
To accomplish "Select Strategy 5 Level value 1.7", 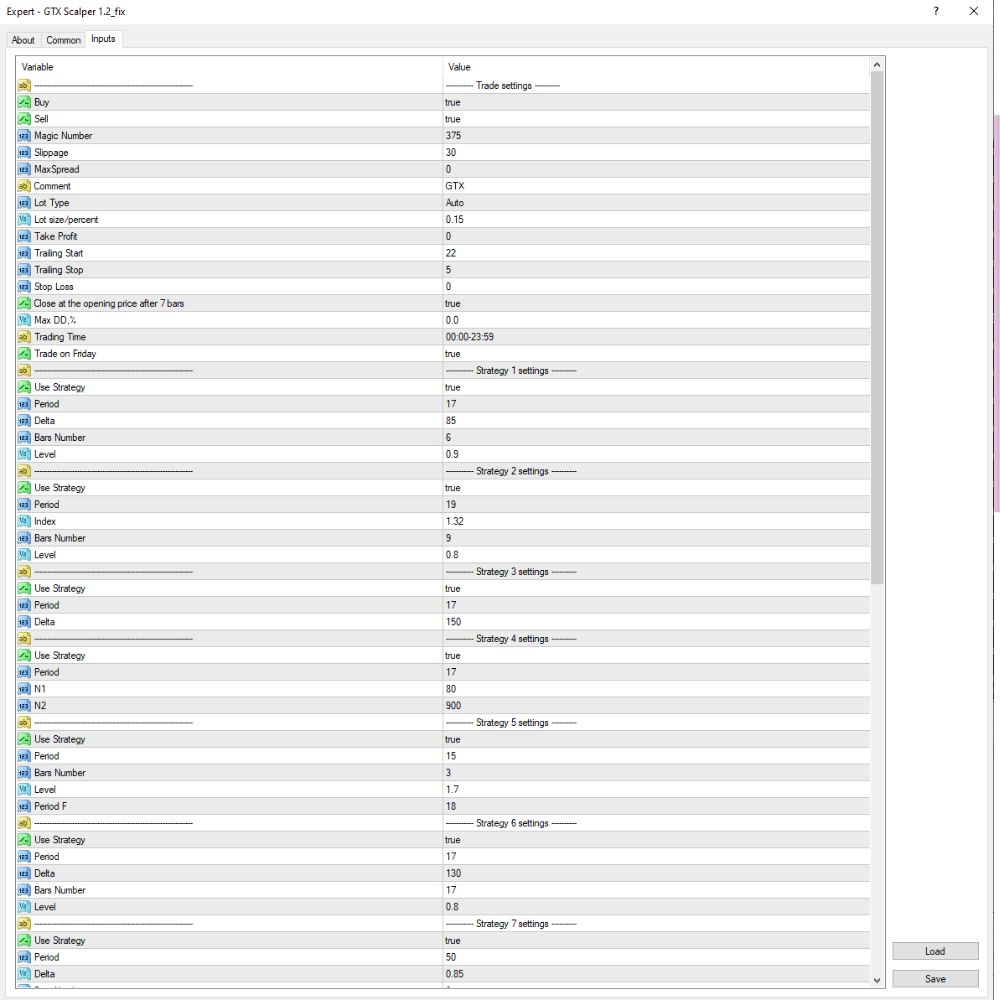I will (x=452, y=790).
